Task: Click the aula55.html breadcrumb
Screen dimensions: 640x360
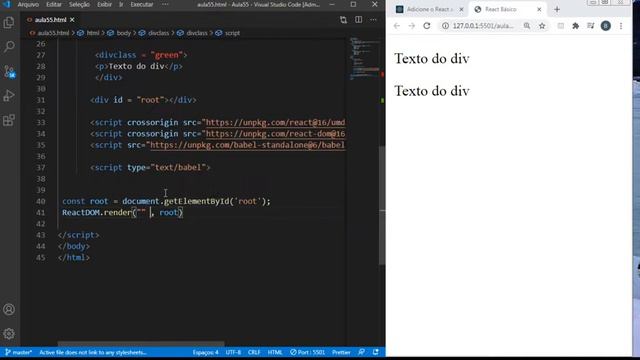Action: (x=53, y=33)
